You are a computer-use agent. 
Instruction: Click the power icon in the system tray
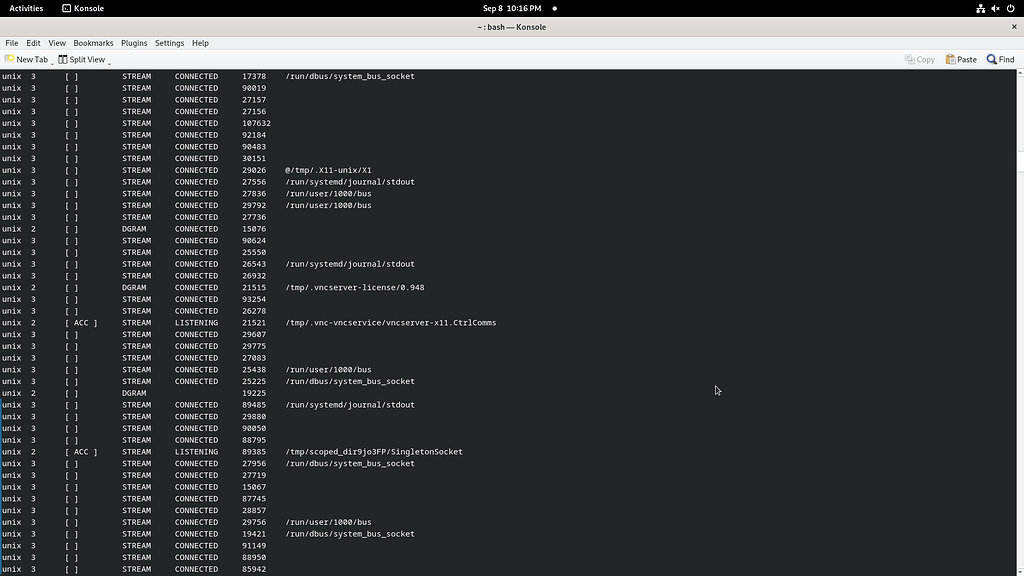(x=1010, y=8)
